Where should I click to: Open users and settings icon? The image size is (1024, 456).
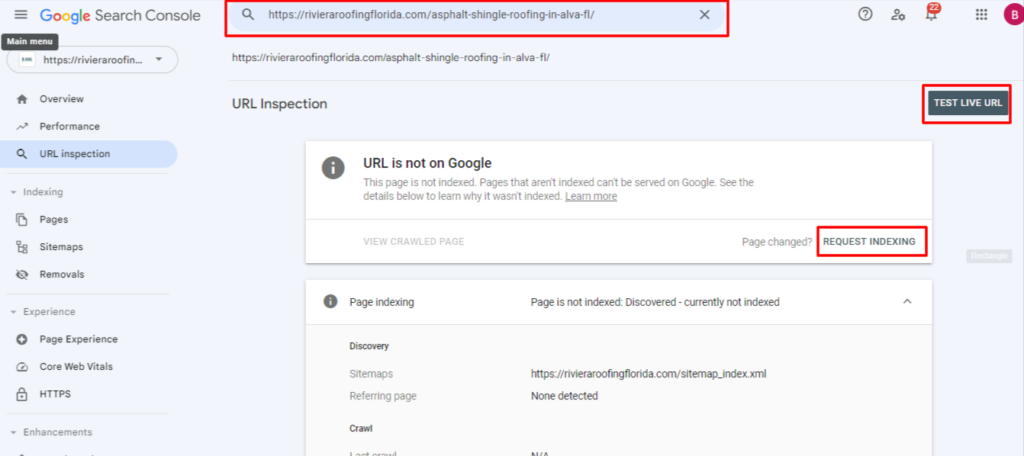(899, 15)
